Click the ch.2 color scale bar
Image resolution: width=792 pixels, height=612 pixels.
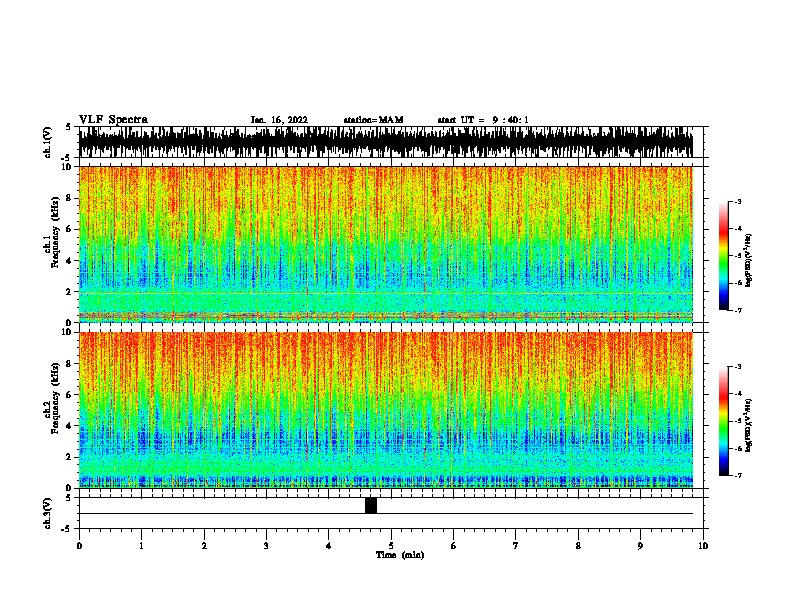point(723,421)
